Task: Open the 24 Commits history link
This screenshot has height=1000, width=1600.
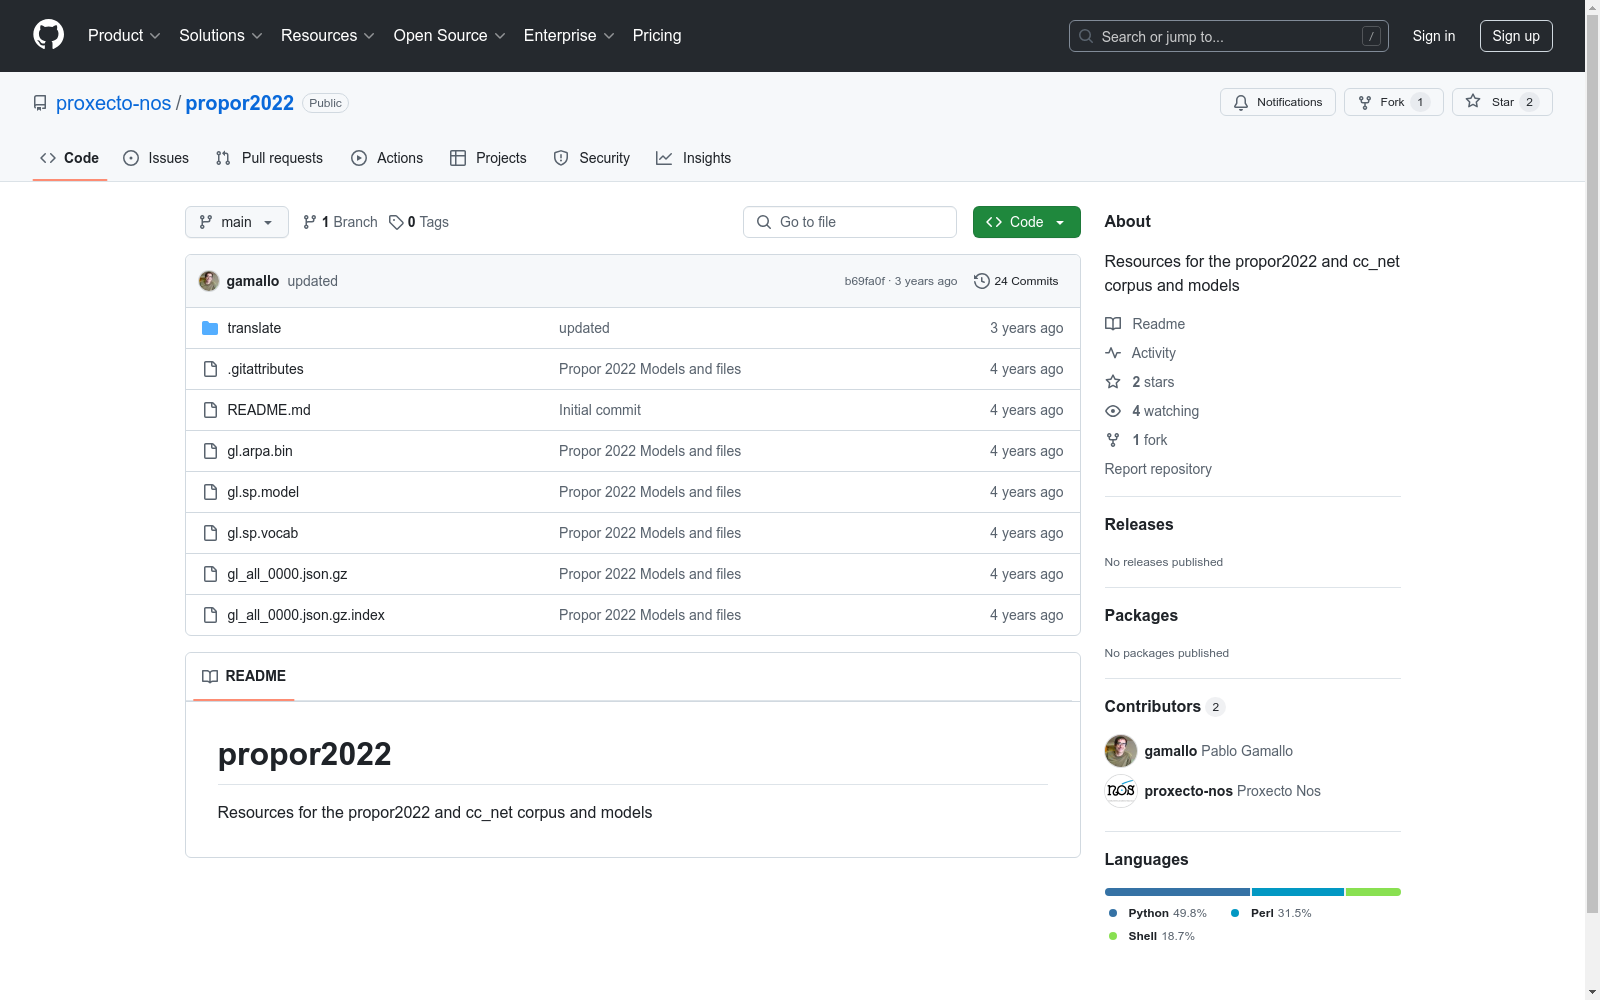Action: click(x=1016, y=281)
